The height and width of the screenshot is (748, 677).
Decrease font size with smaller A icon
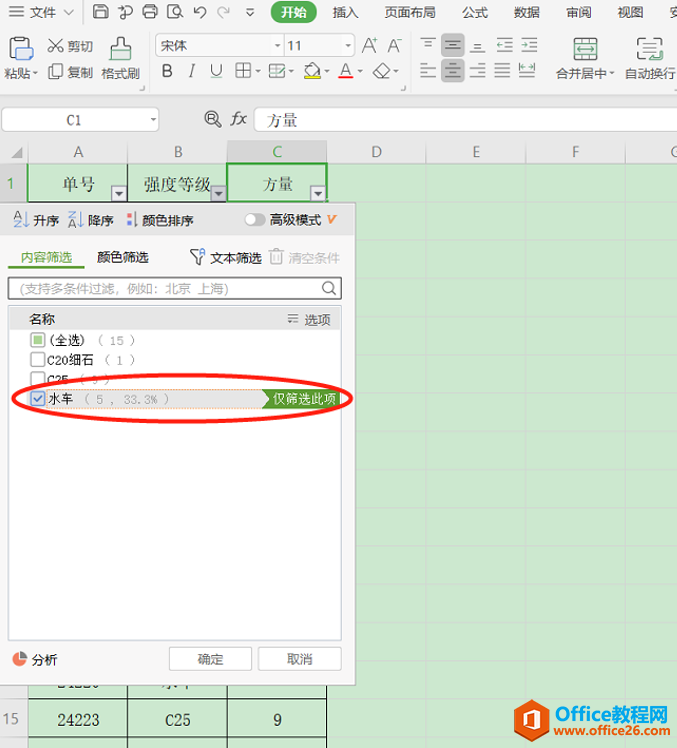(394, 46)
